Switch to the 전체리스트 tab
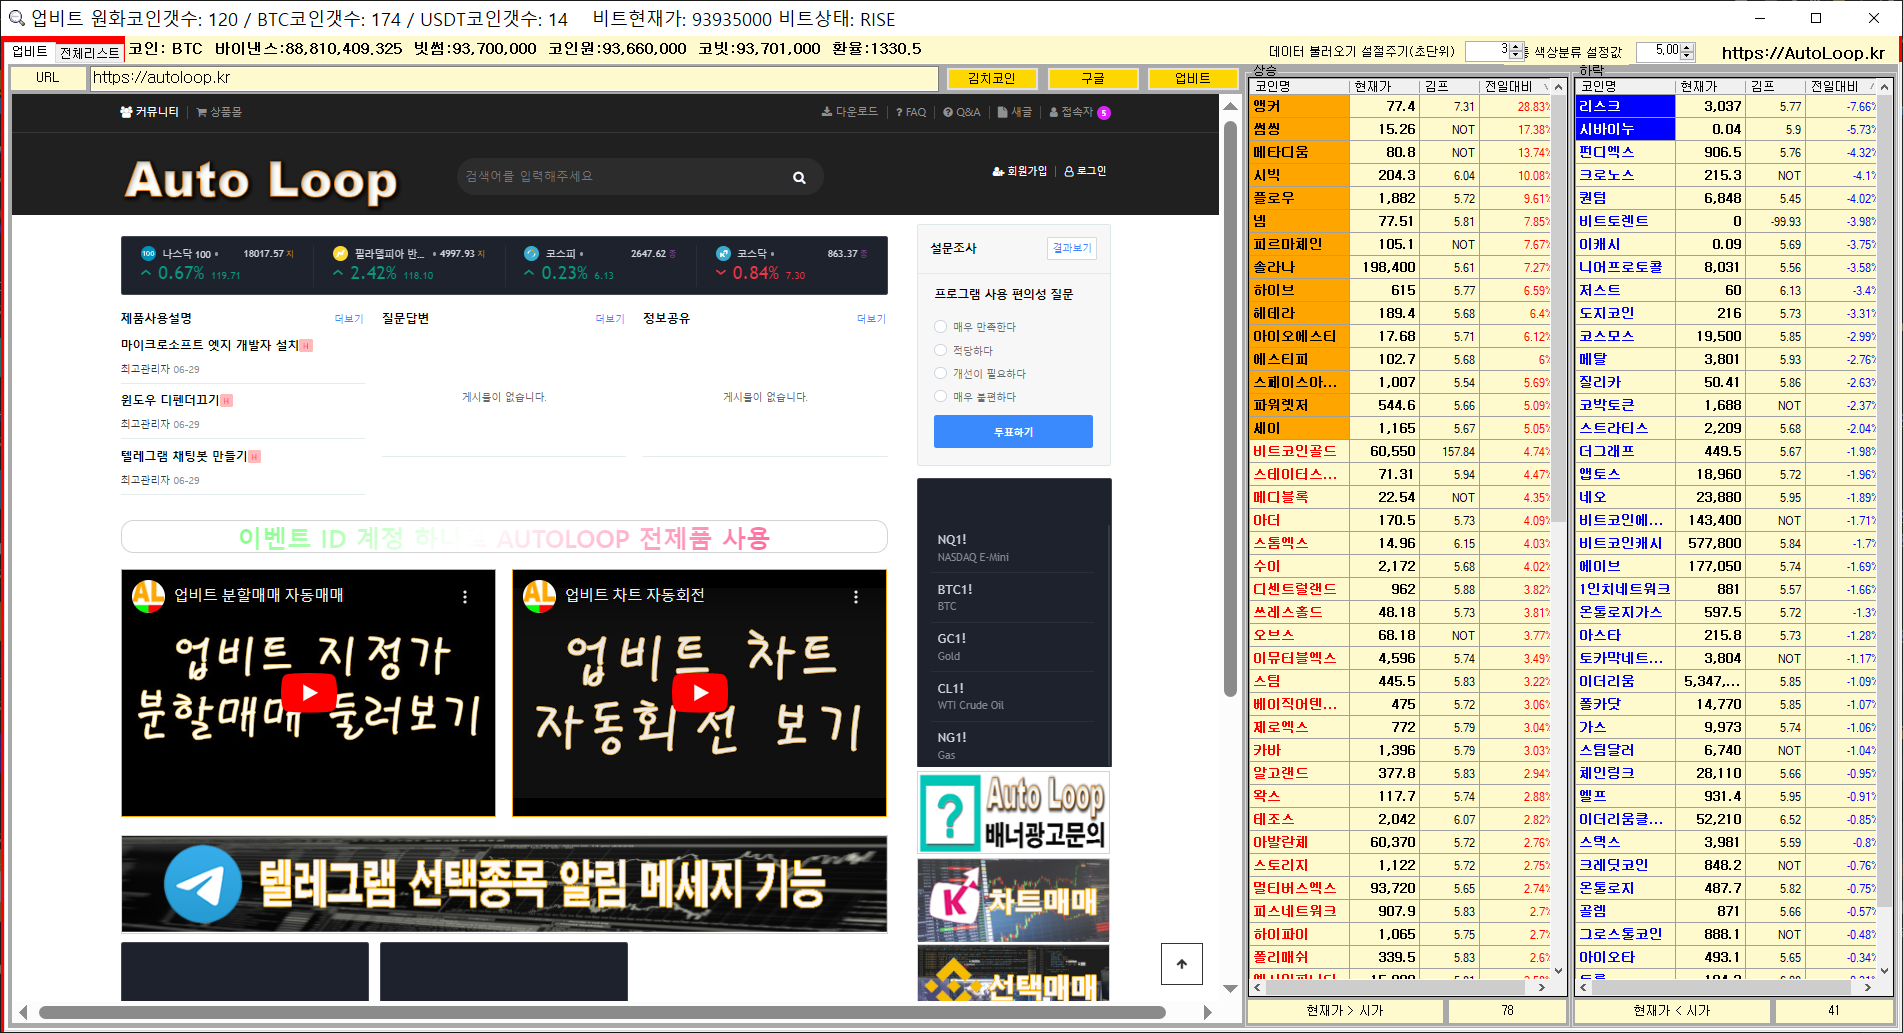This screenshot has width=1903, height=1033. (x=89, y=52)
